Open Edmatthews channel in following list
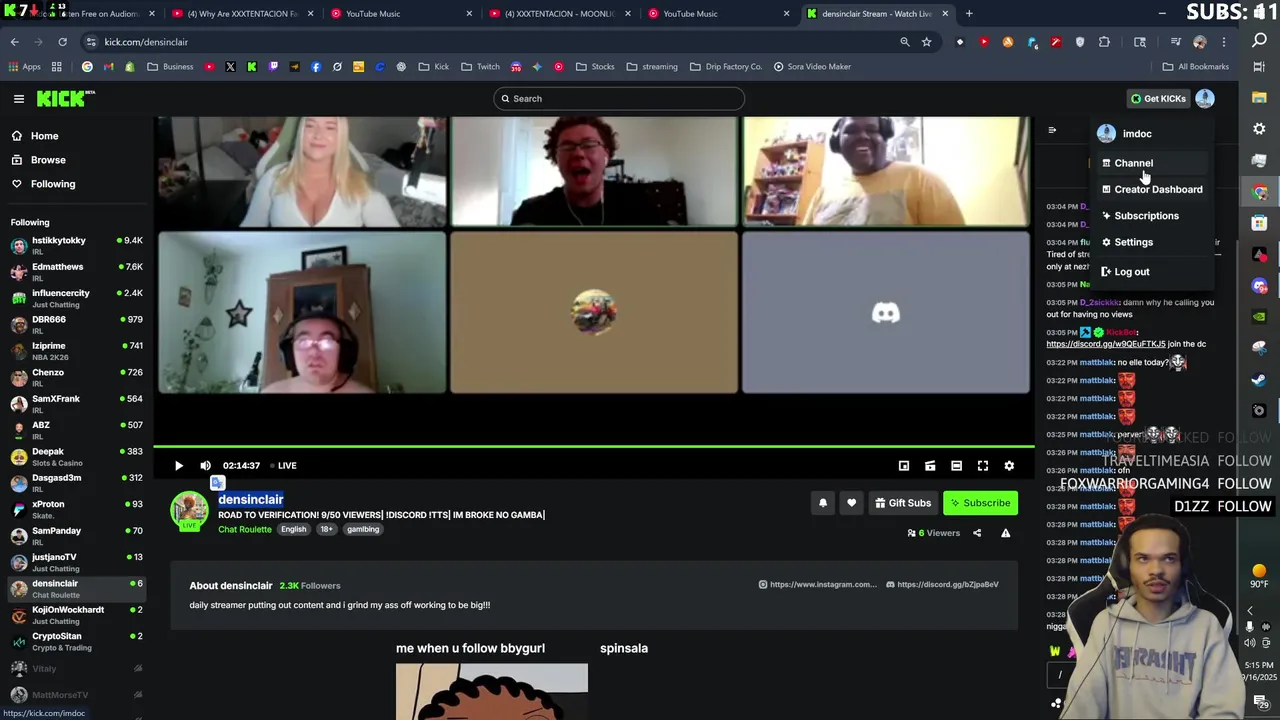 coord(76,271)
